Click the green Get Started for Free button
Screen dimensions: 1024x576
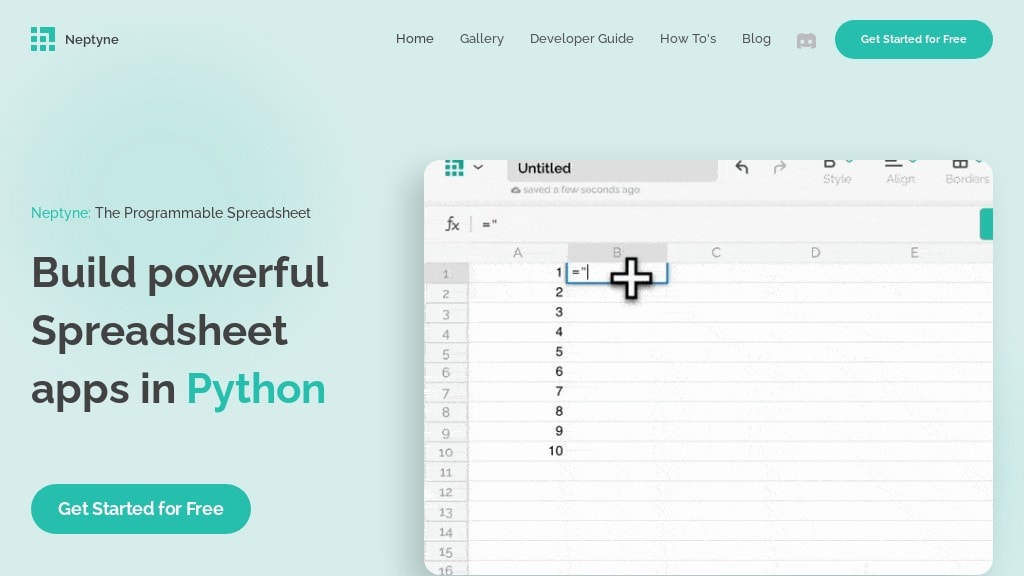pyautogui.click(x=913, y=39)
